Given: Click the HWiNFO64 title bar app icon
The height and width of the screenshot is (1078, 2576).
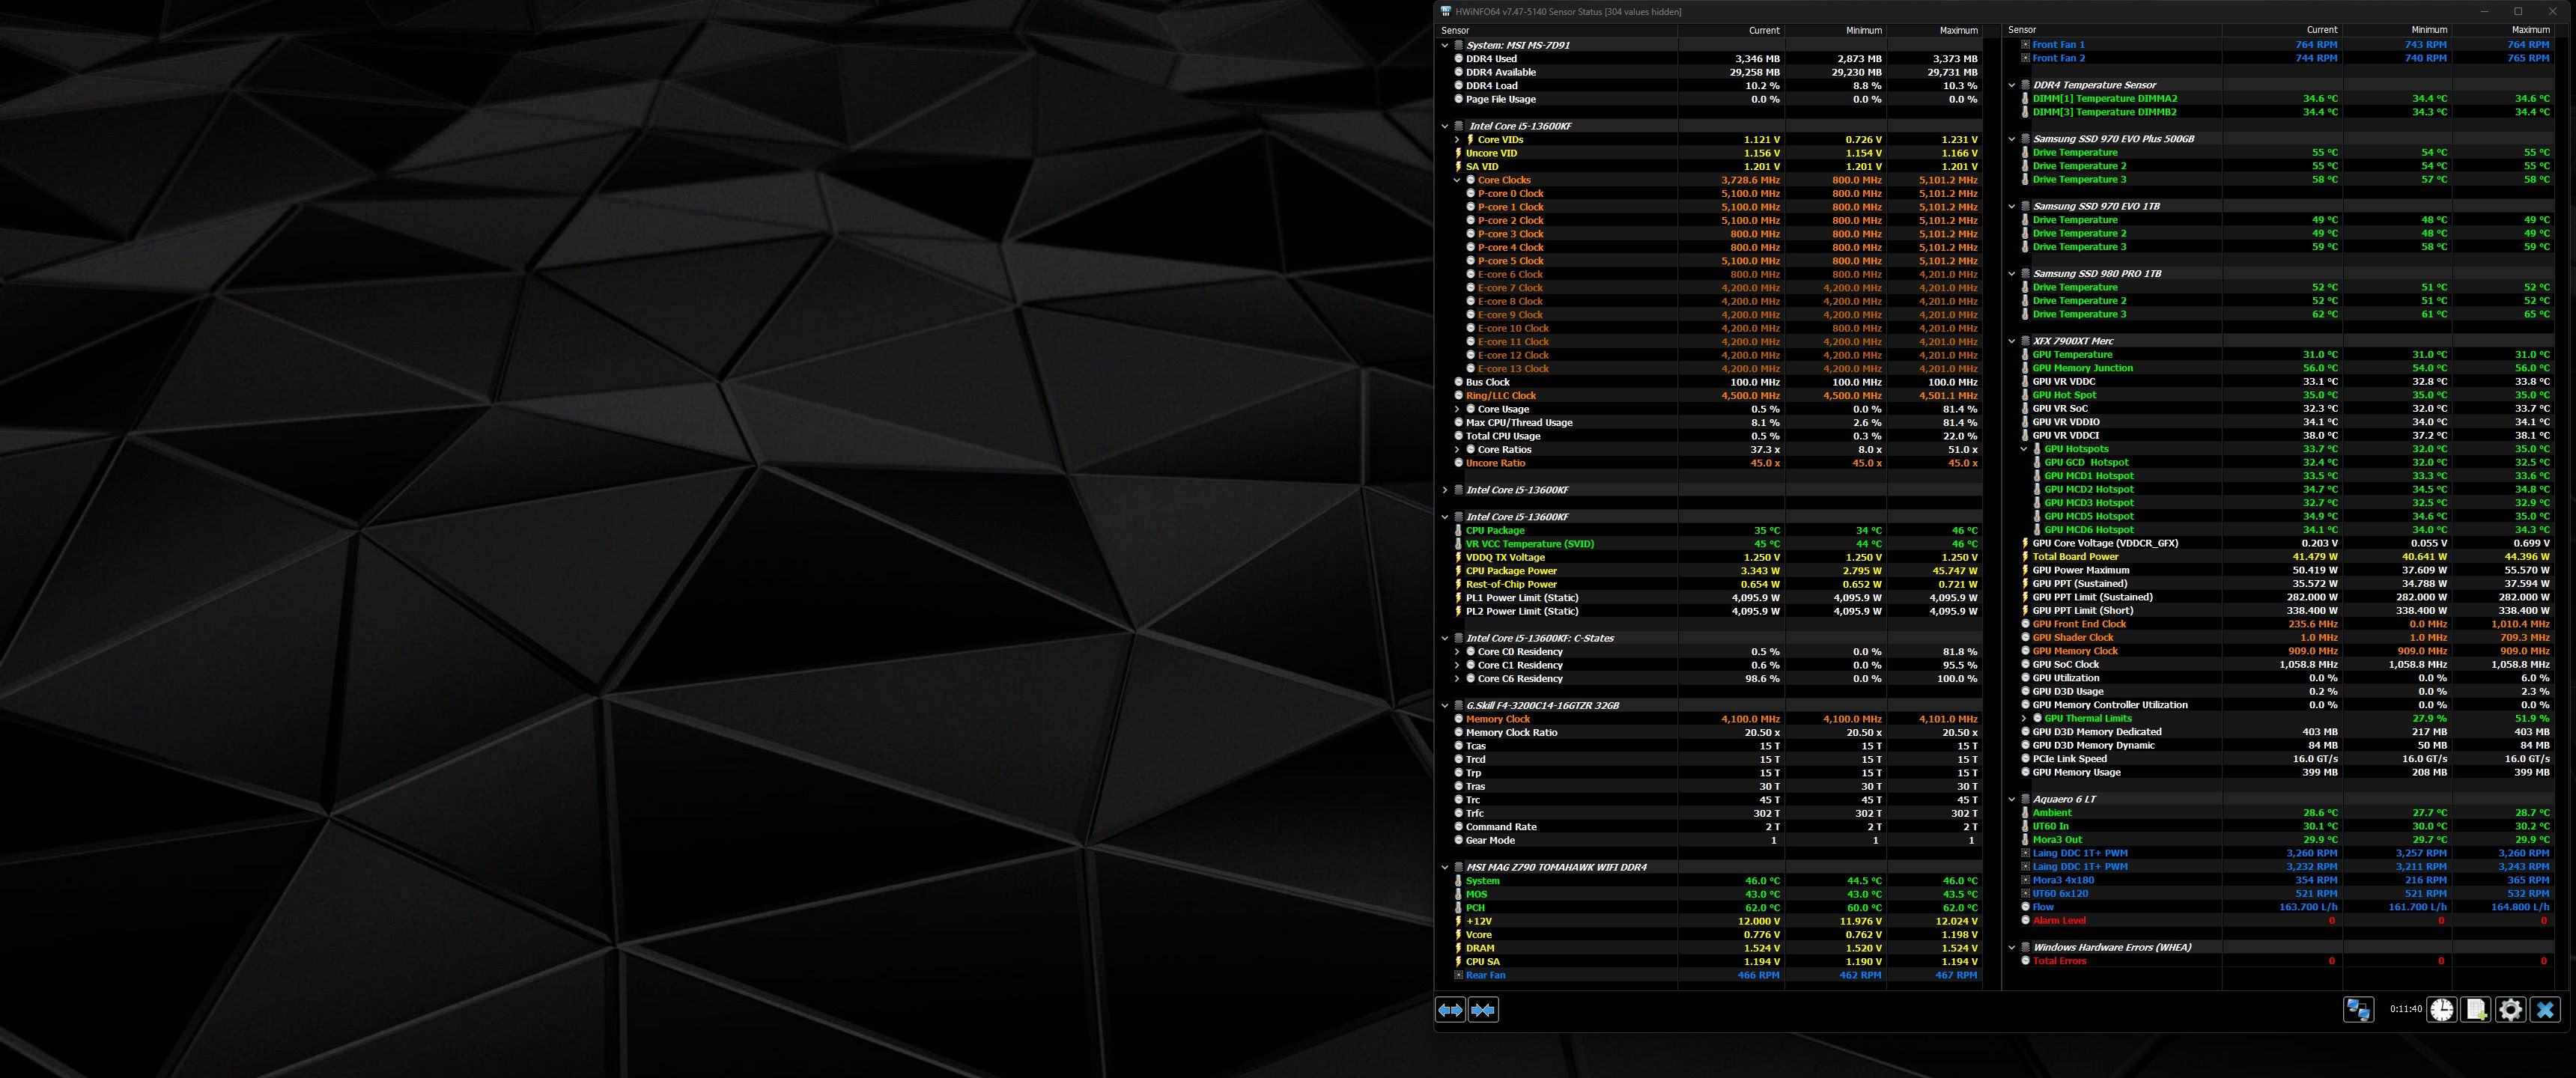Looking at the screenshot, I should [x=1446, y=12].
